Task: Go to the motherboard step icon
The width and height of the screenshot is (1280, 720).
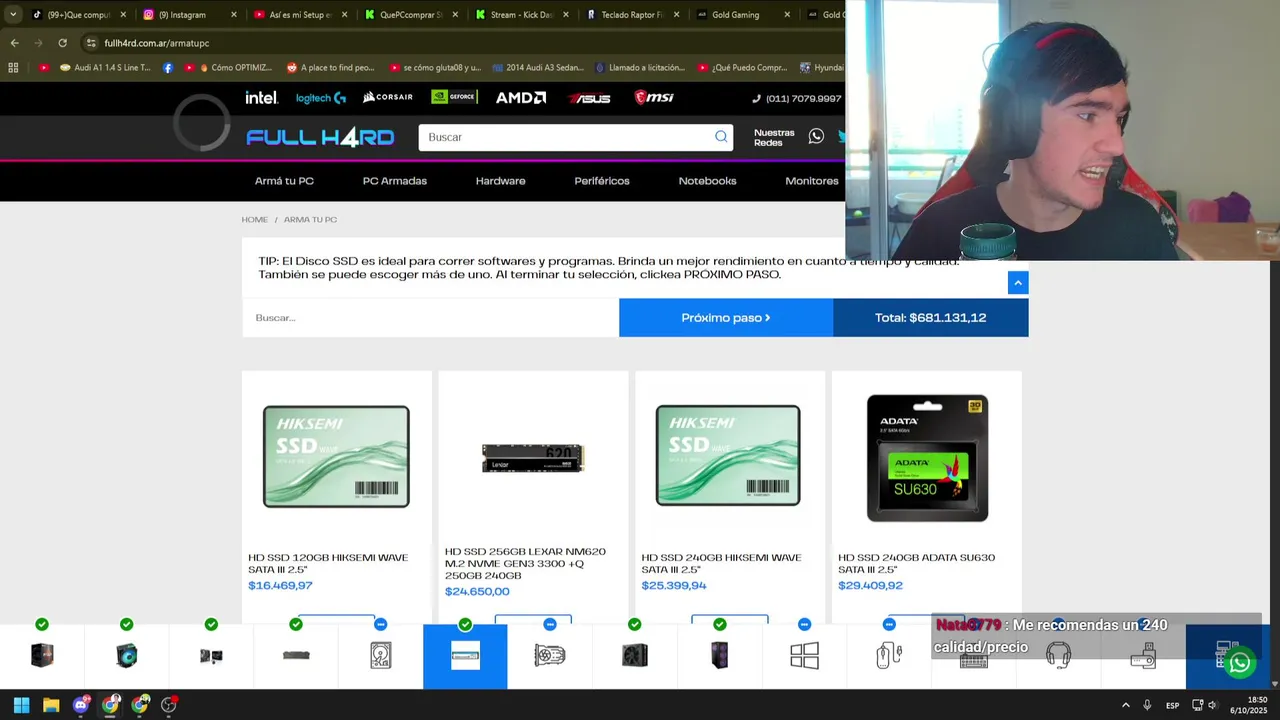Action: click(211, 656)
